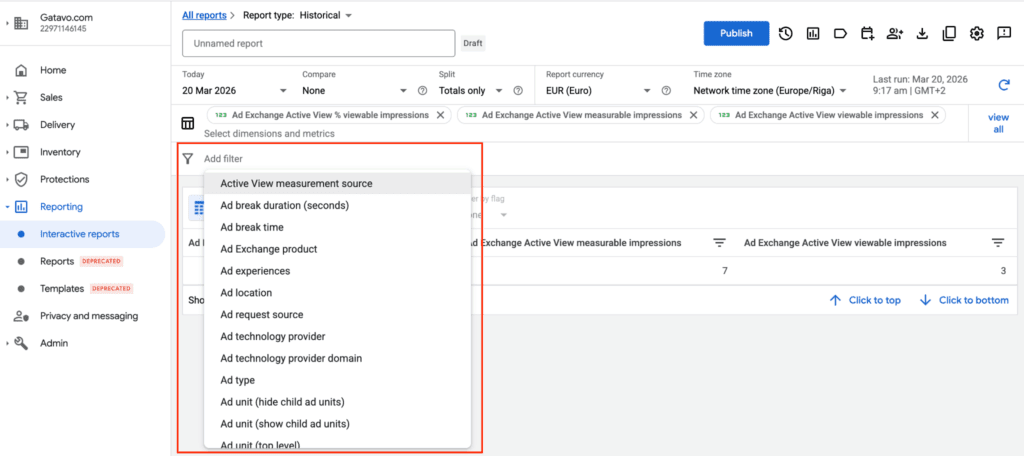Click the blue Publish button
This screenshot has height=456, width=1024.
(736, 33)
